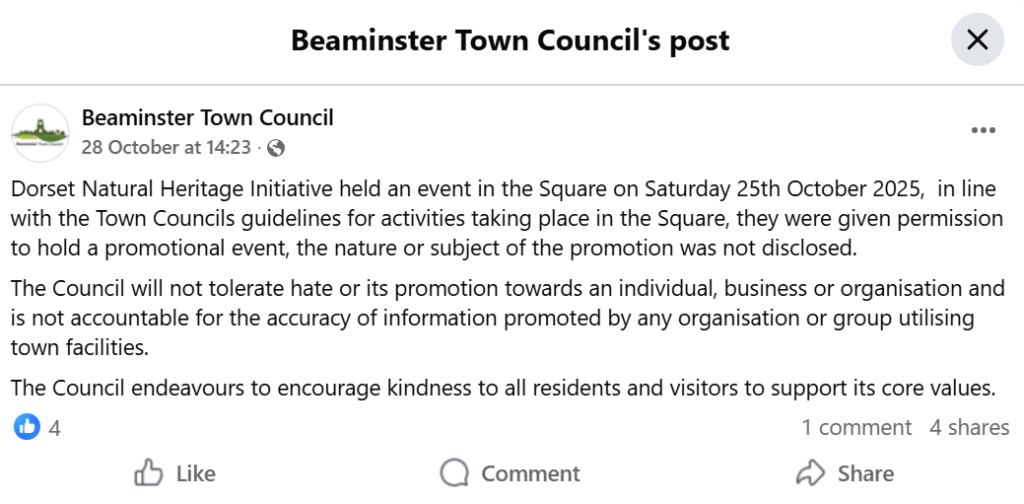
Task: Open the 28 October at 14:23 timestamp
Action: pyautogui.click(x=166, y=147)
